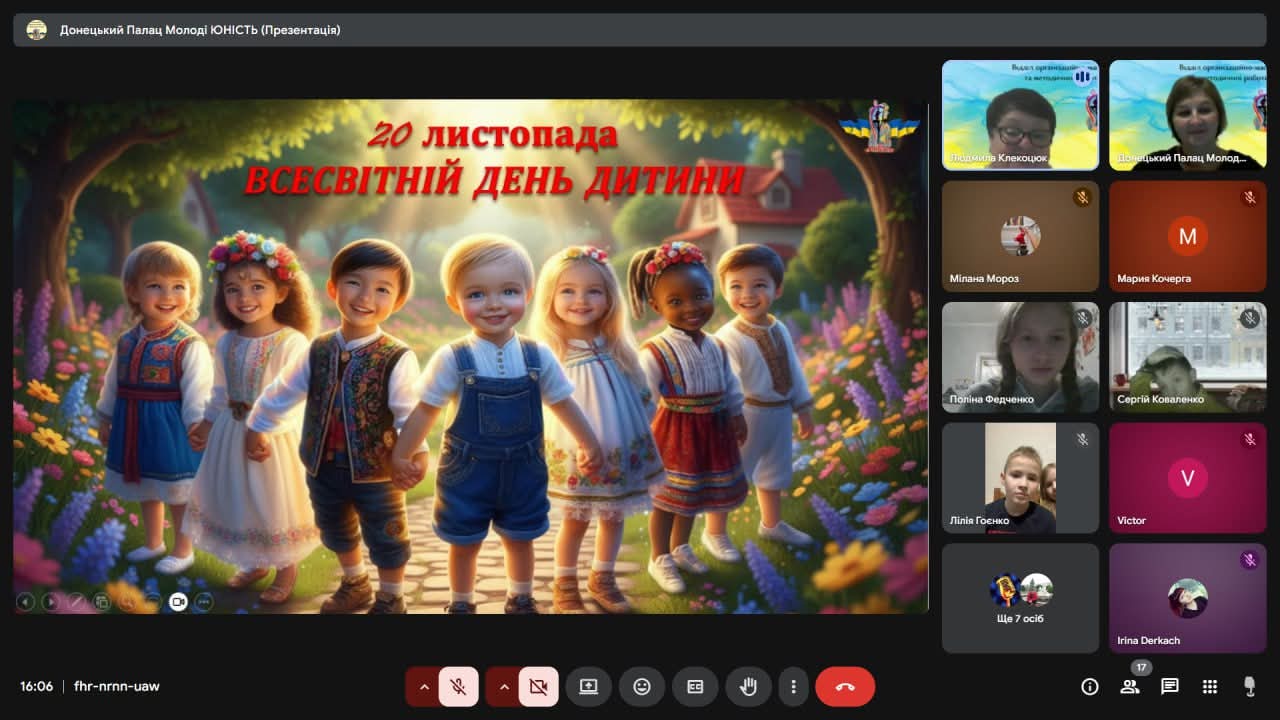Screen dimensions: 1280x720
Task: Open meeting details info icon
Action: (1090, 687)
